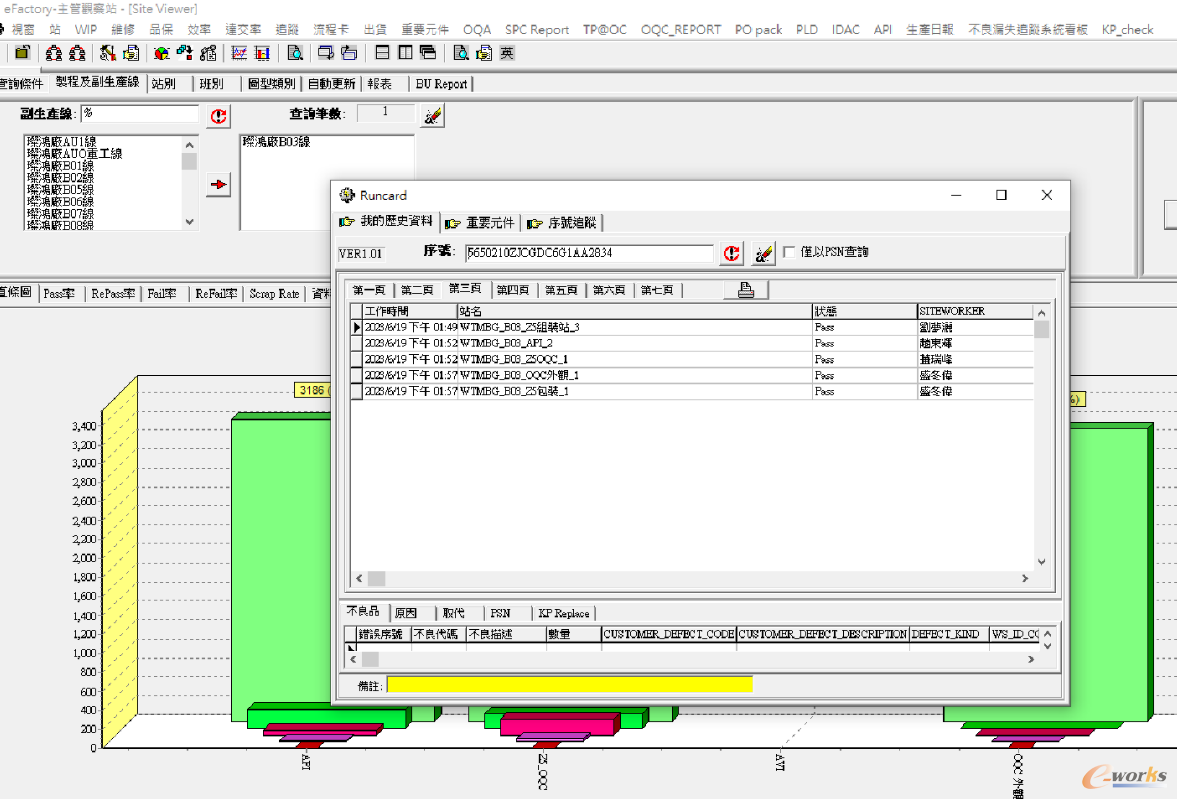The width and height of the screenshot is (1177, 799).
Task: Click the blue blocks with red arrow icon
Action: (185, 53)
